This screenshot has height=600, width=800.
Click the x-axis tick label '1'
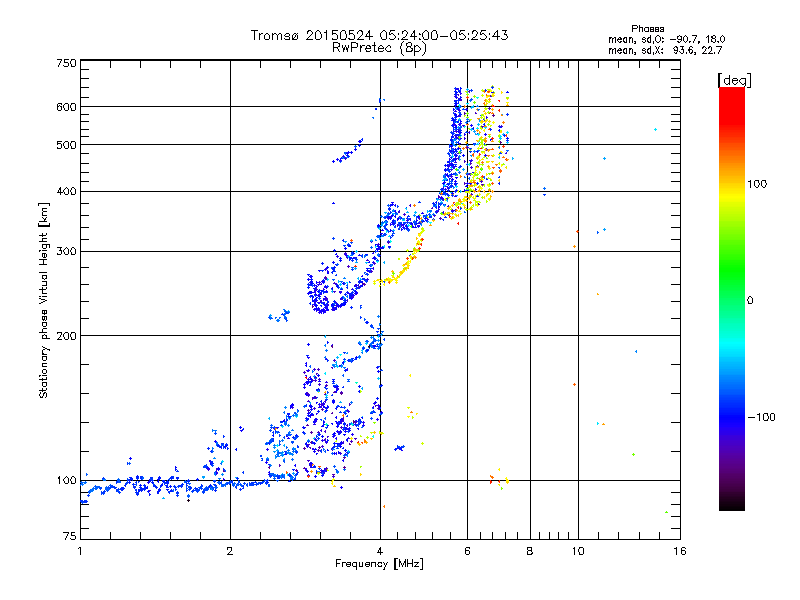[x=80, y=551]
